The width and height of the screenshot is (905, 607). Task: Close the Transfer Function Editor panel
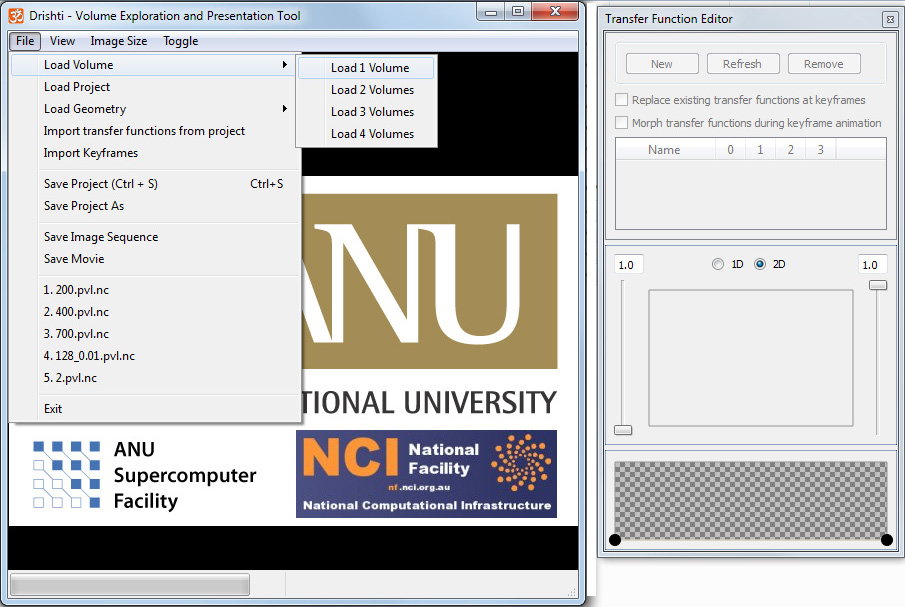click(890, 20)
